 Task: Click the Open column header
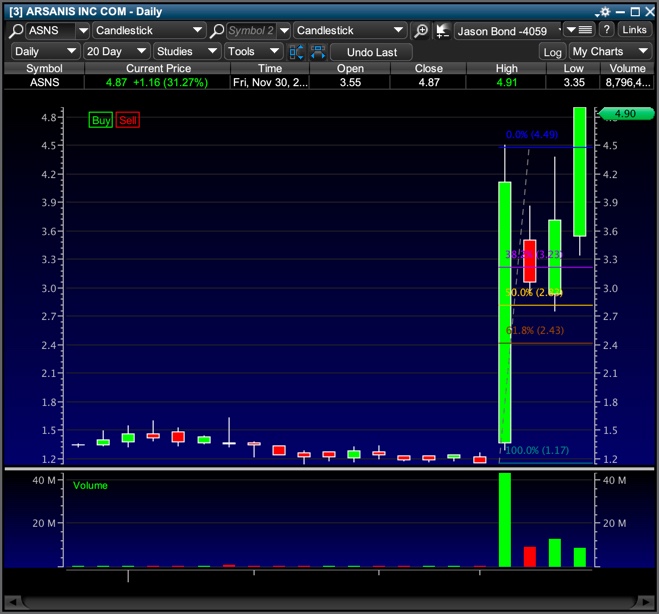pos(350,69)
